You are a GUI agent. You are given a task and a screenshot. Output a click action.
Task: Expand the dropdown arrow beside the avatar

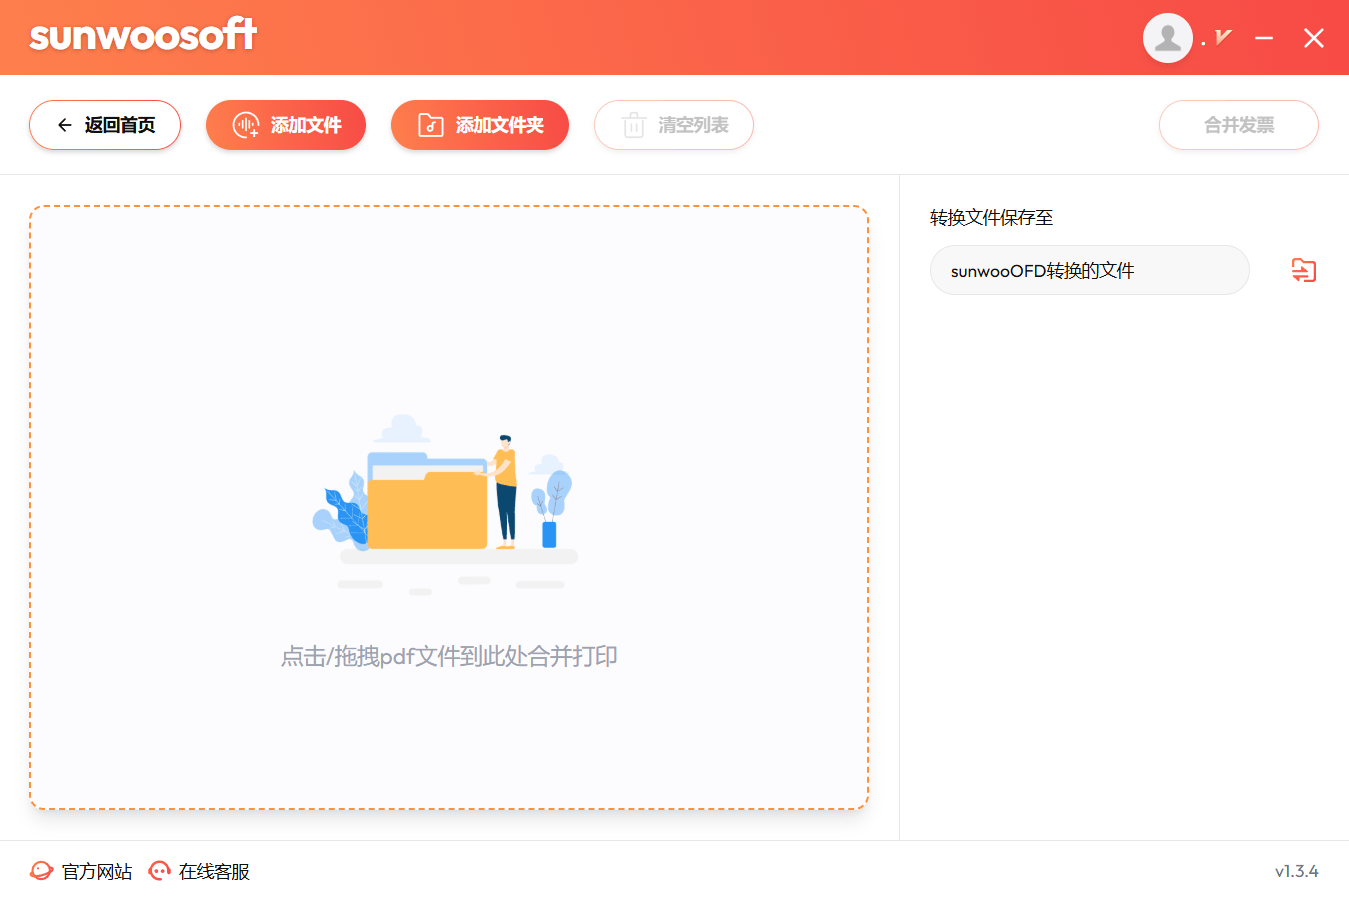tap(1222, 37)
